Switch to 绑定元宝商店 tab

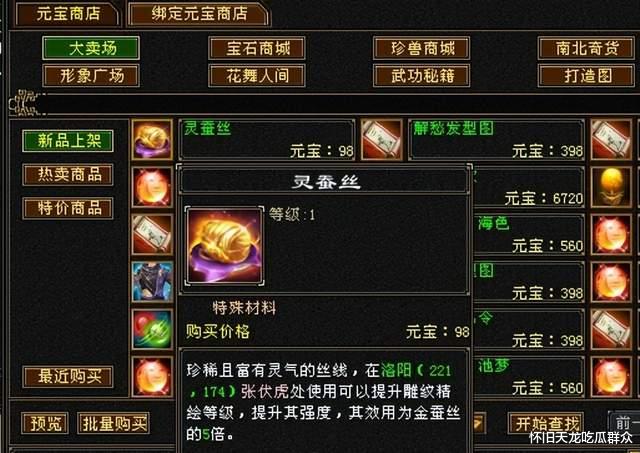pos(199,14)
